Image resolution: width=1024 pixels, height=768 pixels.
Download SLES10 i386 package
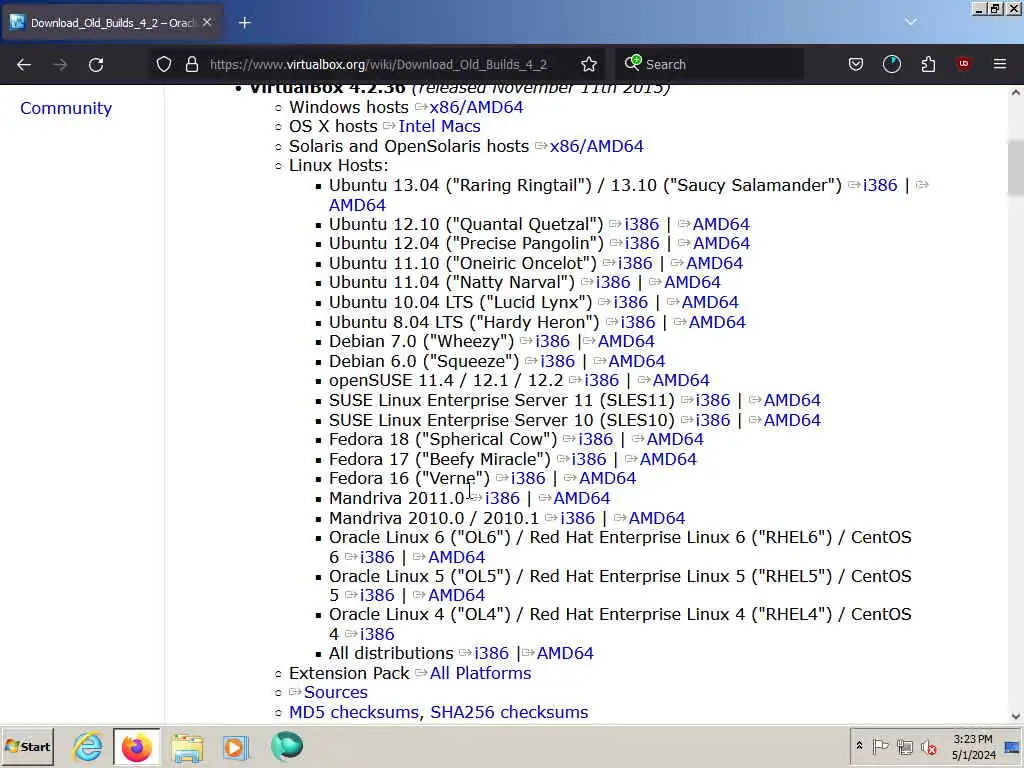[x=713, y=420]
